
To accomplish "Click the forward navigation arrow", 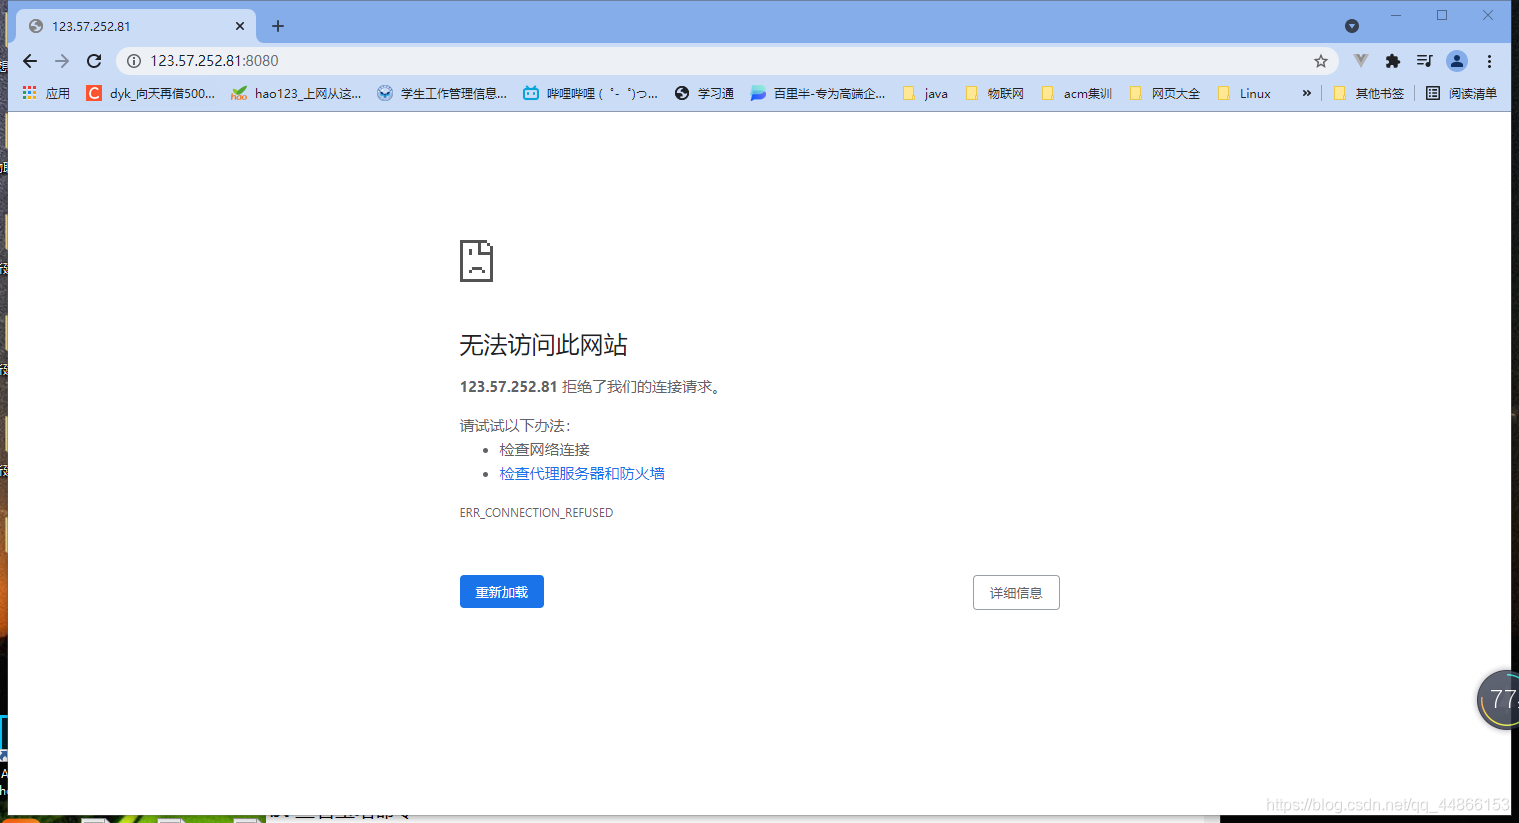I will 62,61.
